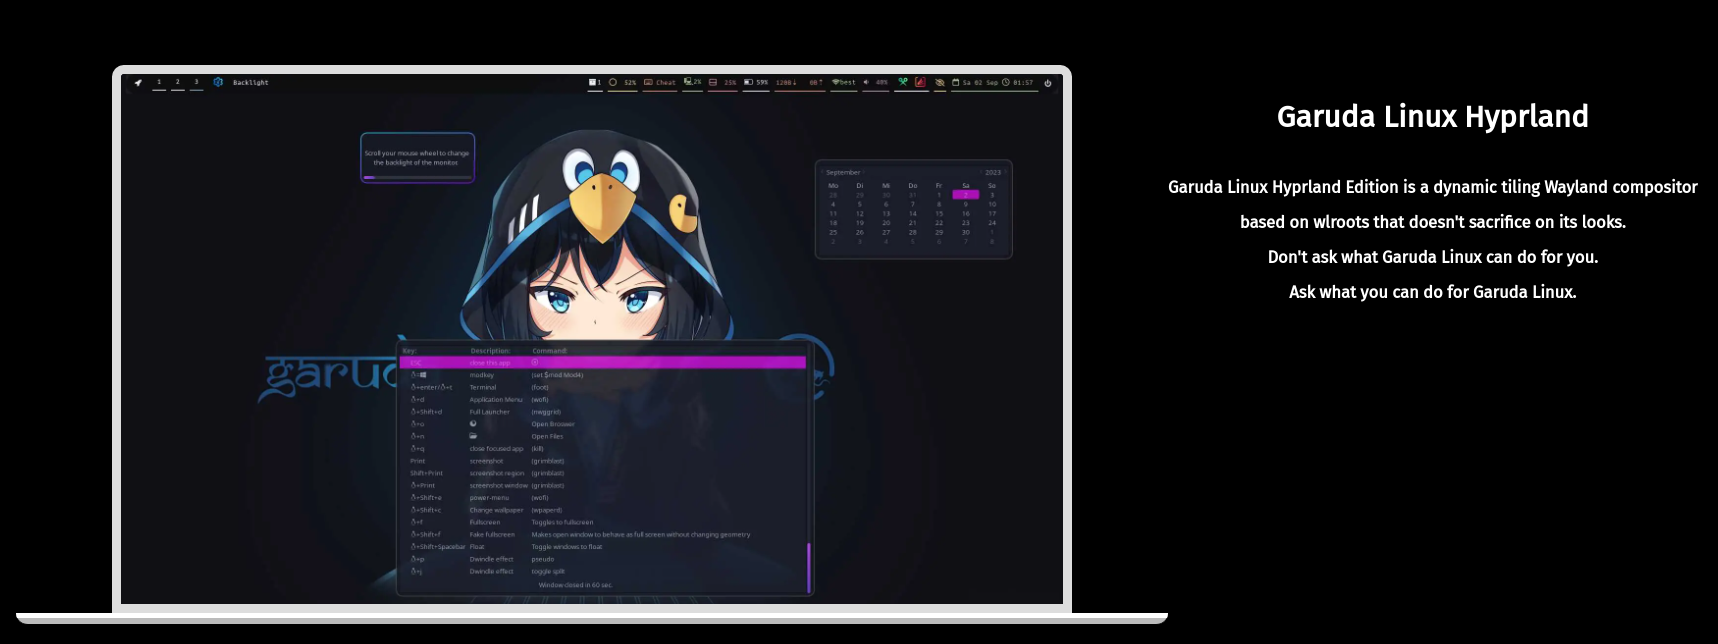Click the September month label in calendar

tap(843, 172)
